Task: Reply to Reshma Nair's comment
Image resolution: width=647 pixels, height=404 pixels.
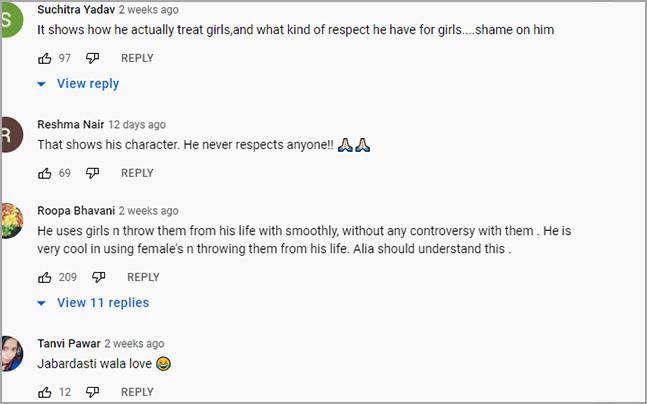Action: coord(137,173)
